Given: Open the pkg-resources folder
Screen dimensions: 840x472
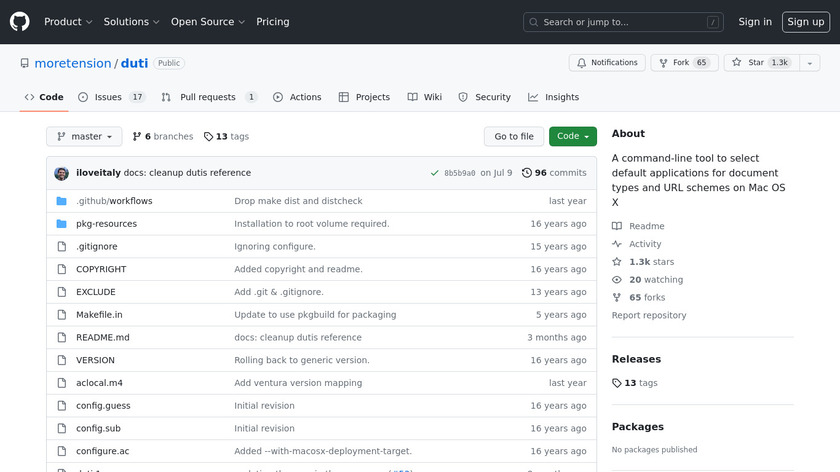Looking at the screenshot, I should point(106,223).
